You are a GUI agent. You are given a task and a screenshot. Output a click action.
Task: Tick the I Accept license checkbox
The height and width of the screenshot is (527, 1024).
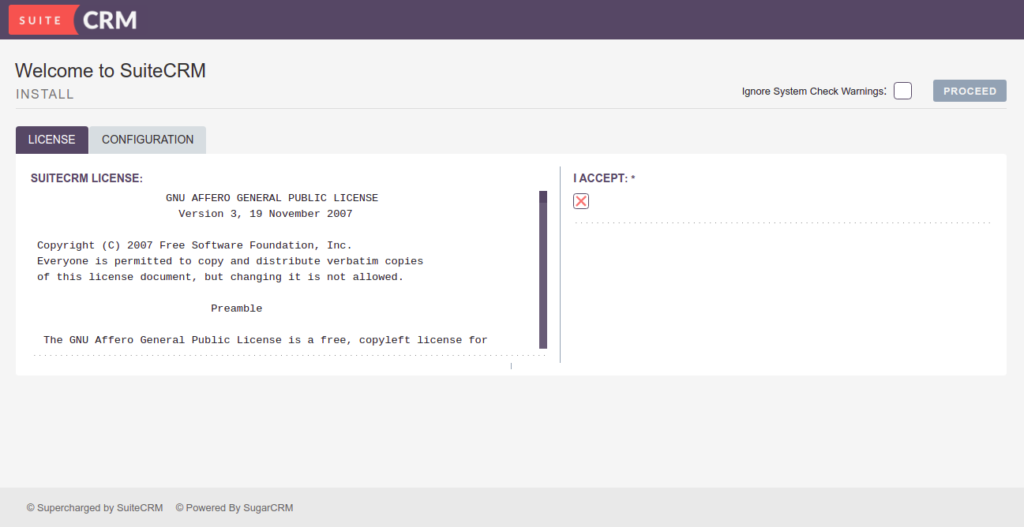click(581, 201)
